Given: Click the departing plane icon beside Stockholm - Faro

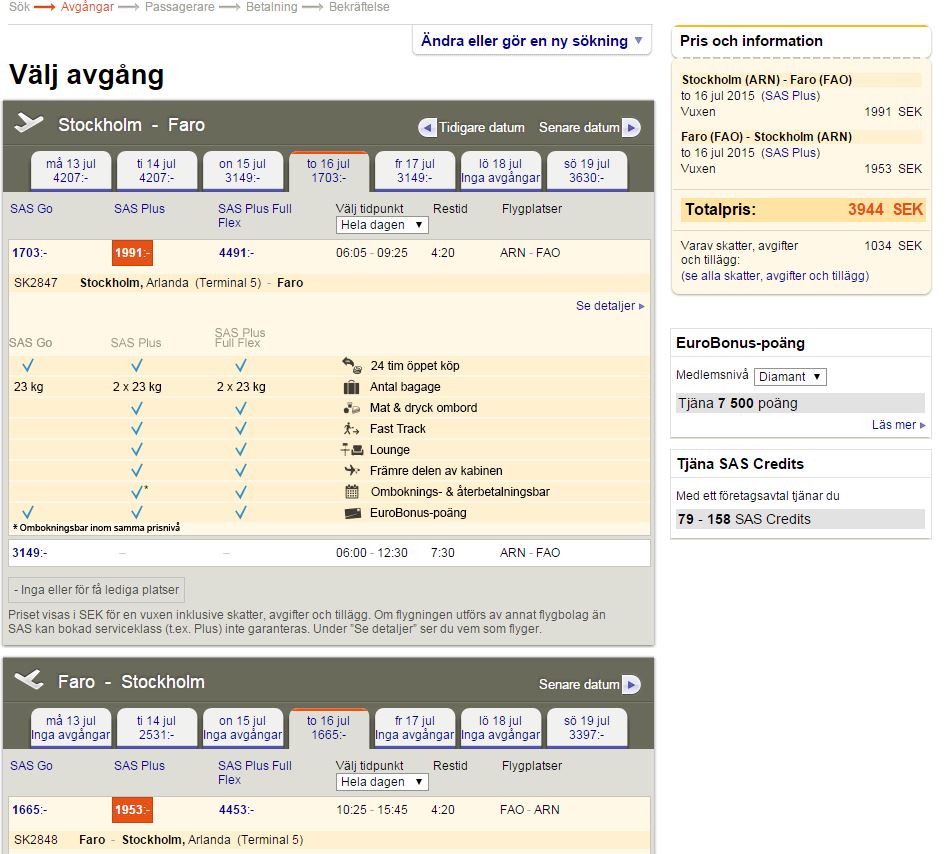Looking at the screenshot, I should (x=29, y=123).
